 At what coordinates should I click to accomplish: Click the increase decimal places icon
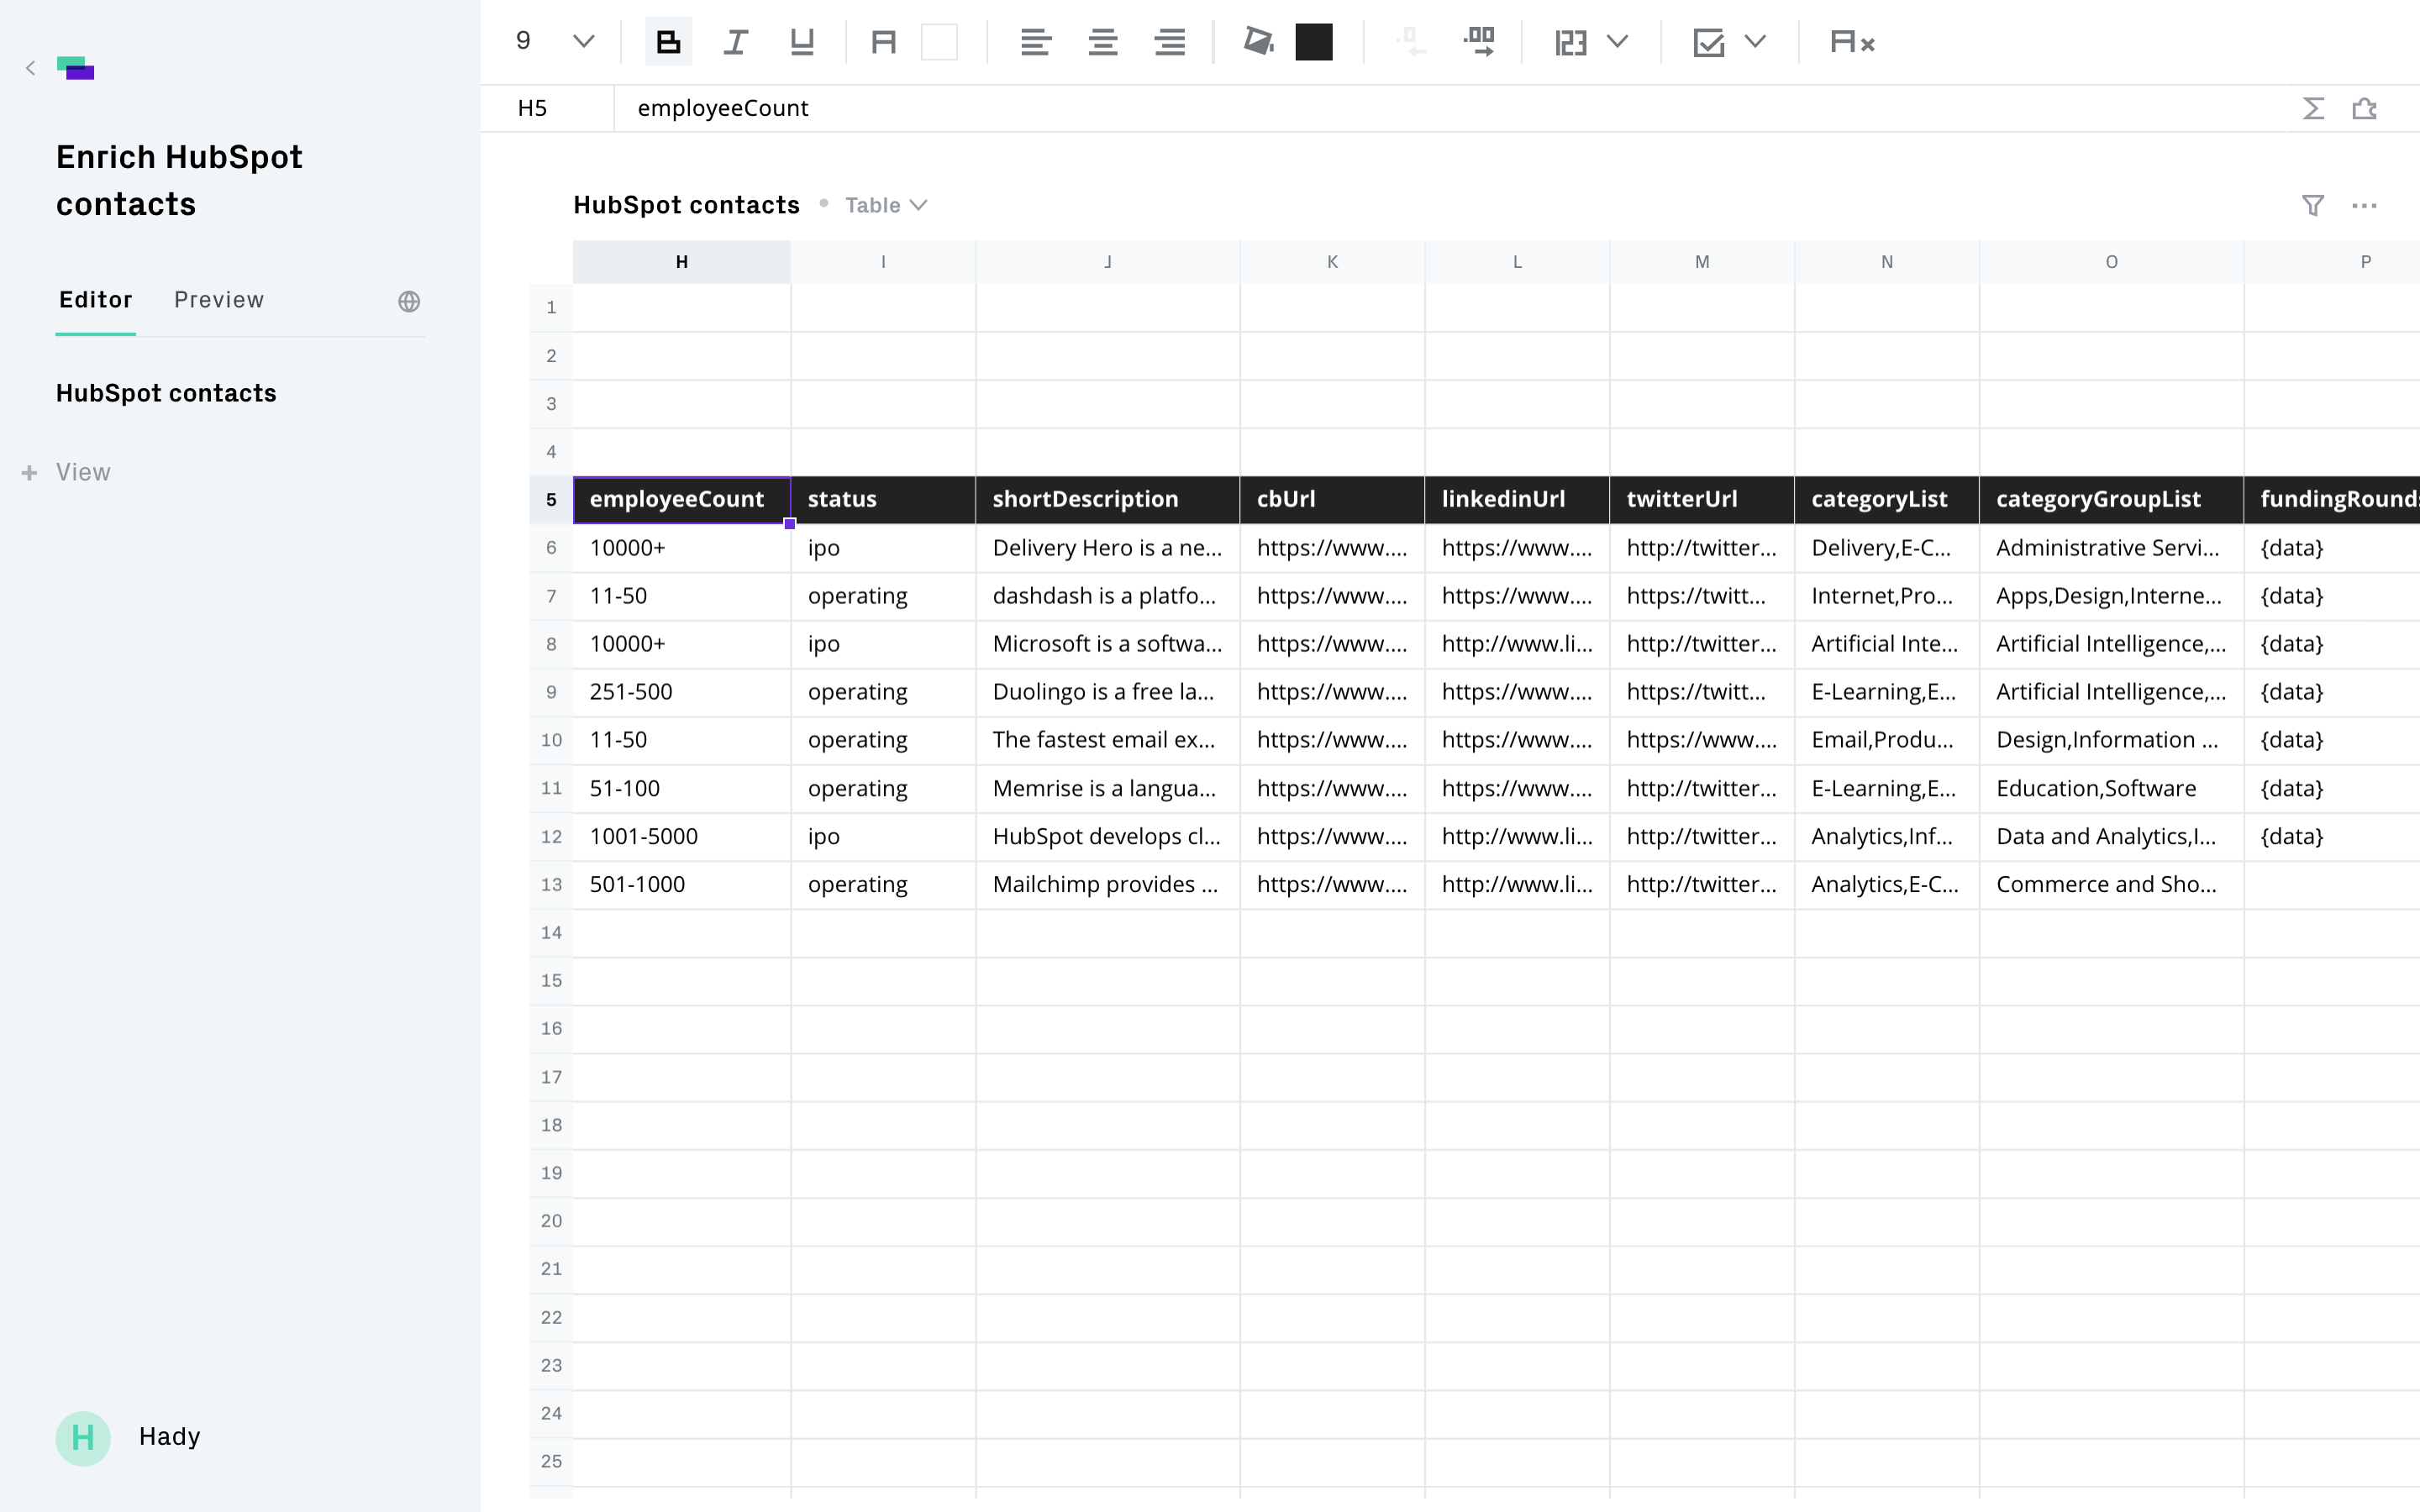point(1479,42)
